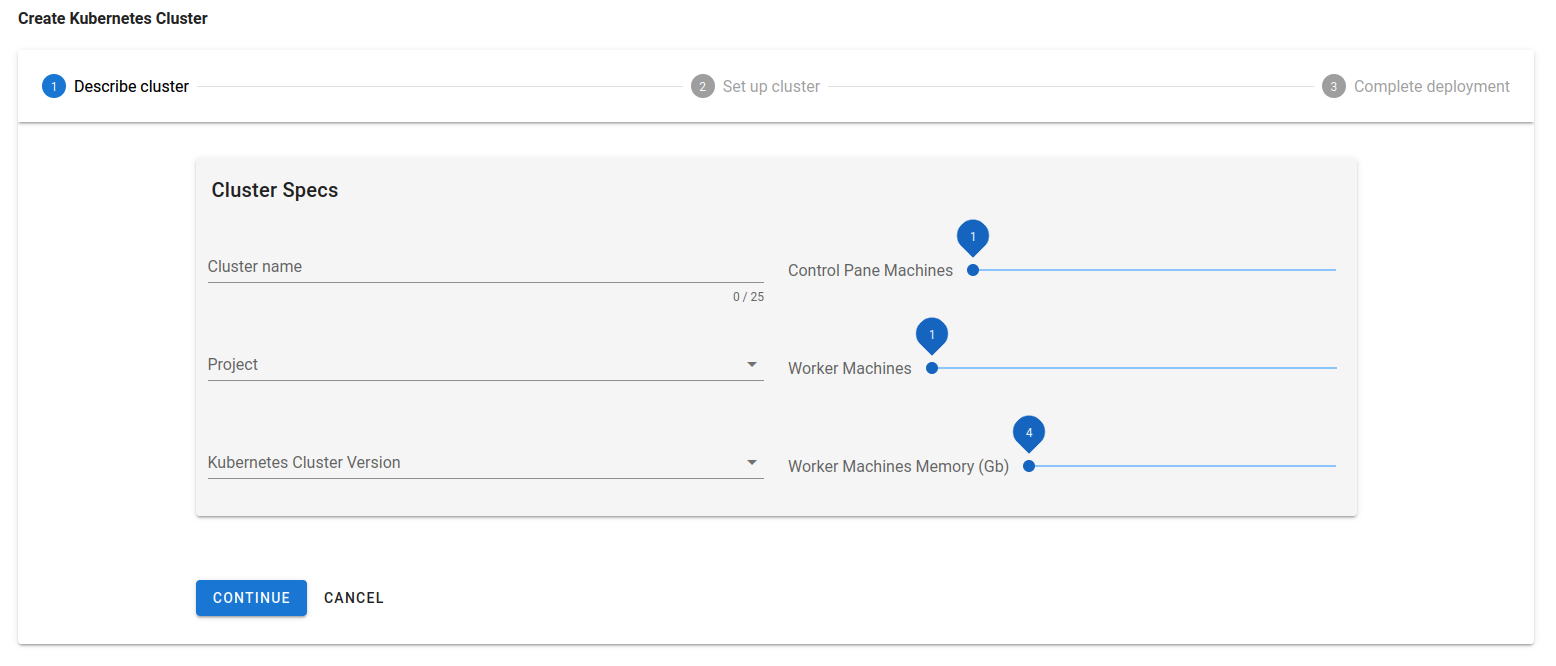Click the Worker Machines slider handle
Viewport: 1556px width, 666px height.
click(x=932, y=368)
